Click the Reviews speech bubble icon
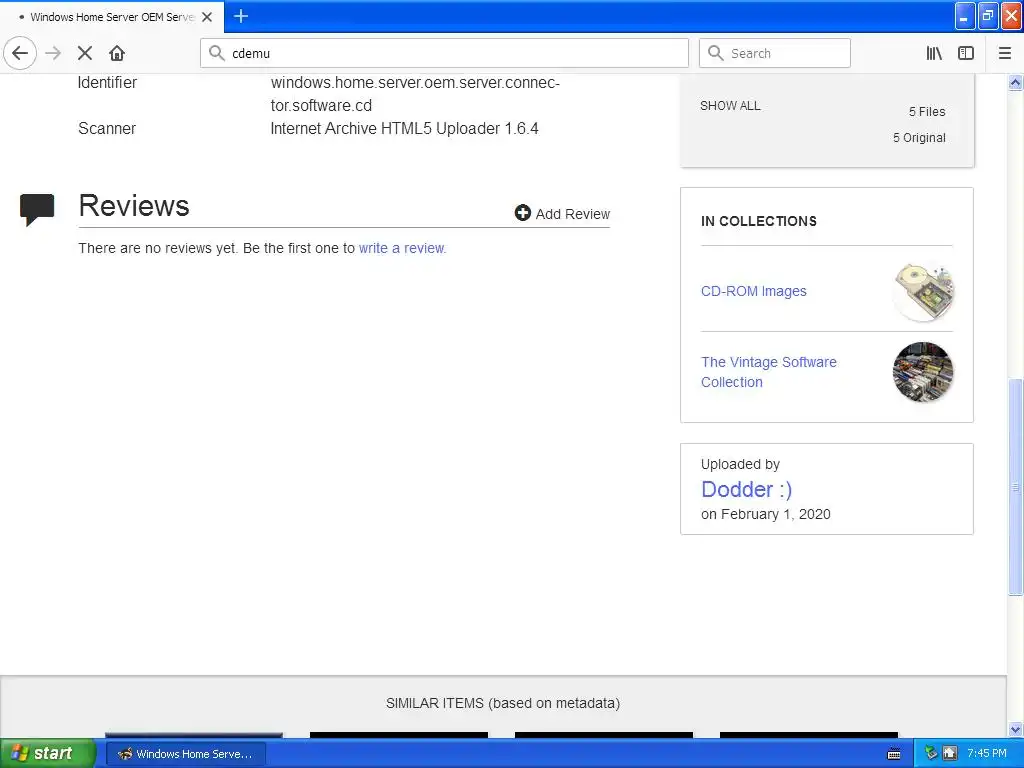1024x768 pixels. pyautogui.click(x=37, y=210)
